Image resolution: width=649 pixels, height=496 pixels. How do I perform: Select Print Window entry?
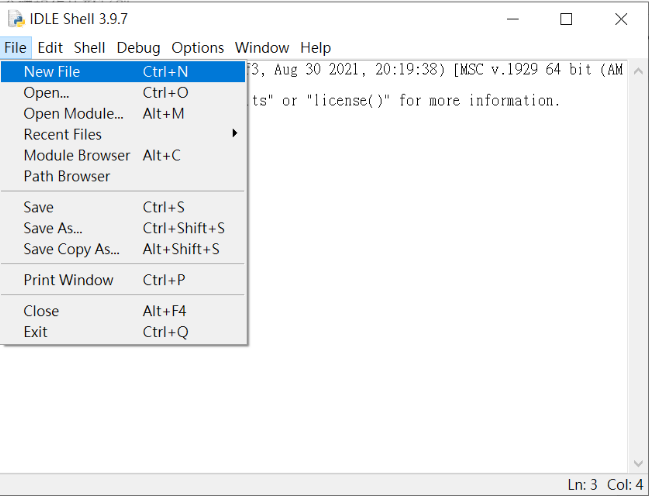(x=123, y=280)
